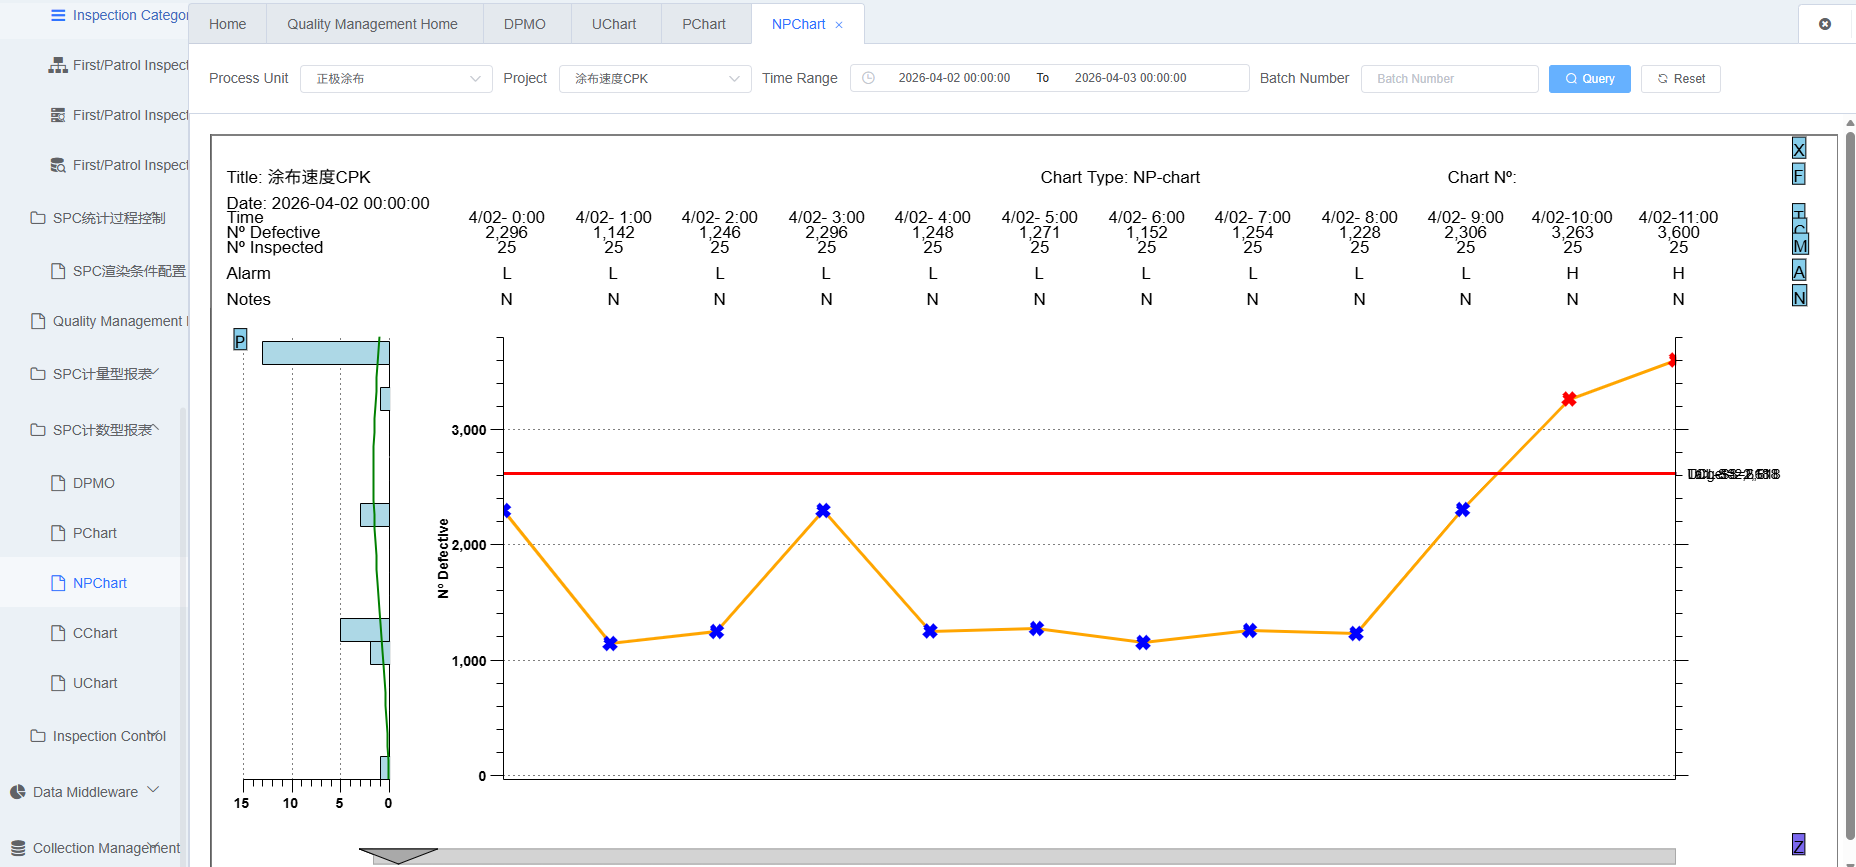Click the CChart document icon in sidebar
1856x867 pixels.
coord(58,633)
